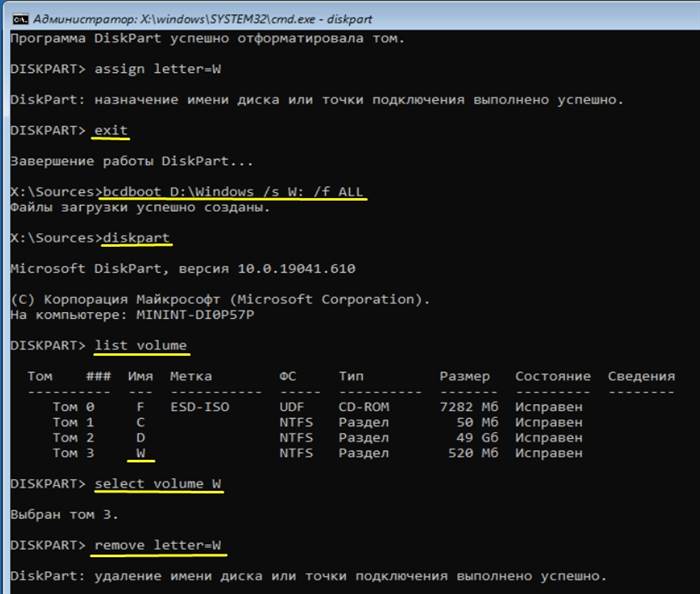Click the underlined drive letter W in table
This screenshot has width=700, height=594.
[x=141, y=453]
